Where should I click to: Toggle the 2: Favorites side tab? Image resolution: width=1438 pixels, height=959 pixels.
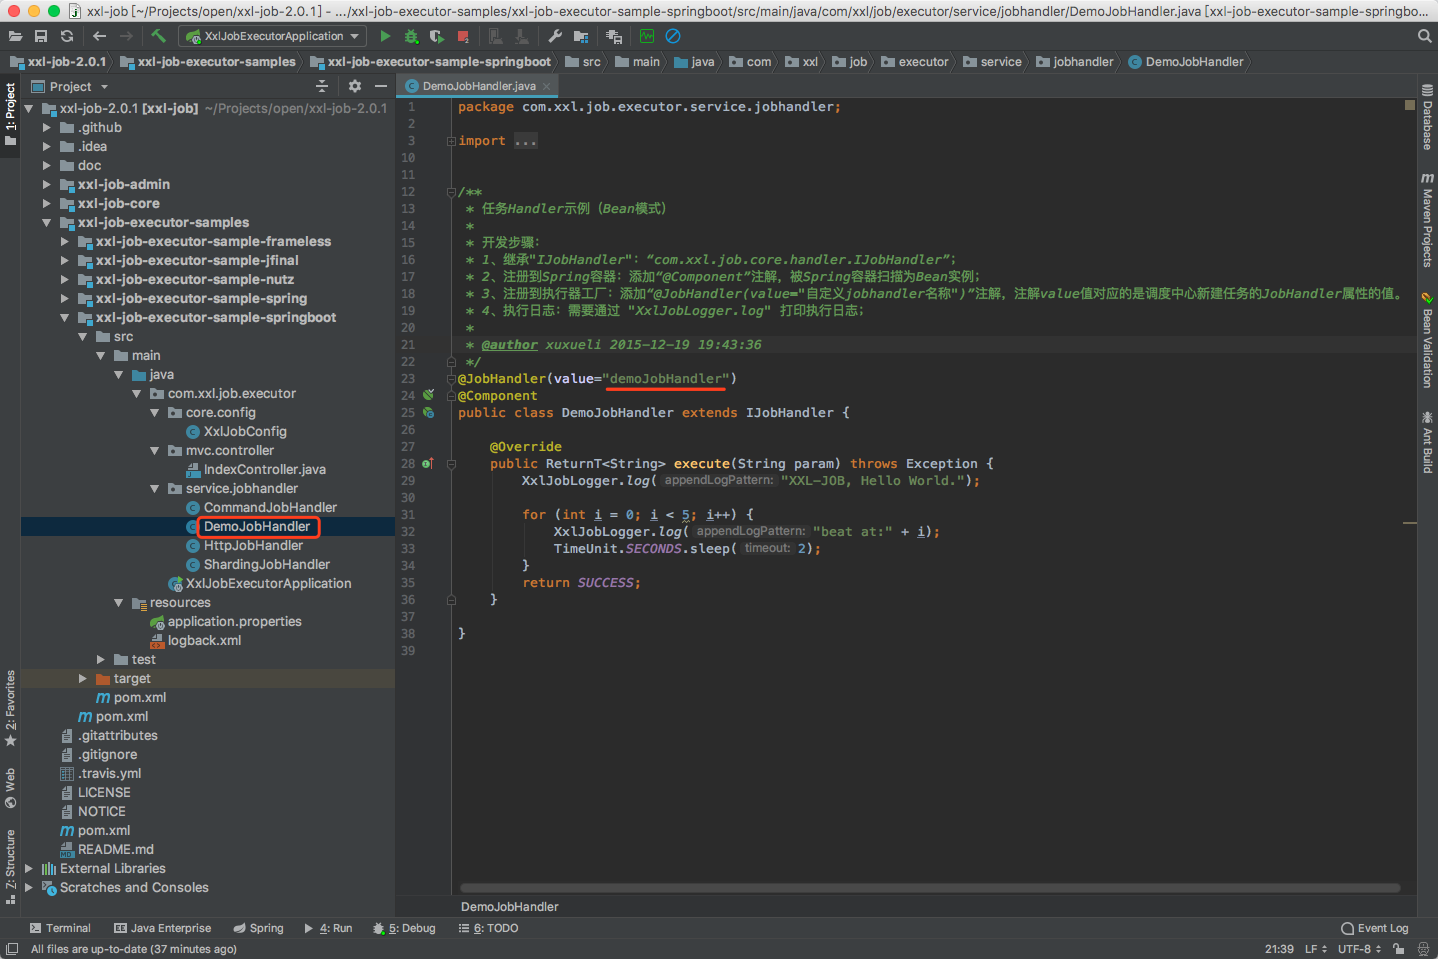tap(10, 708)
